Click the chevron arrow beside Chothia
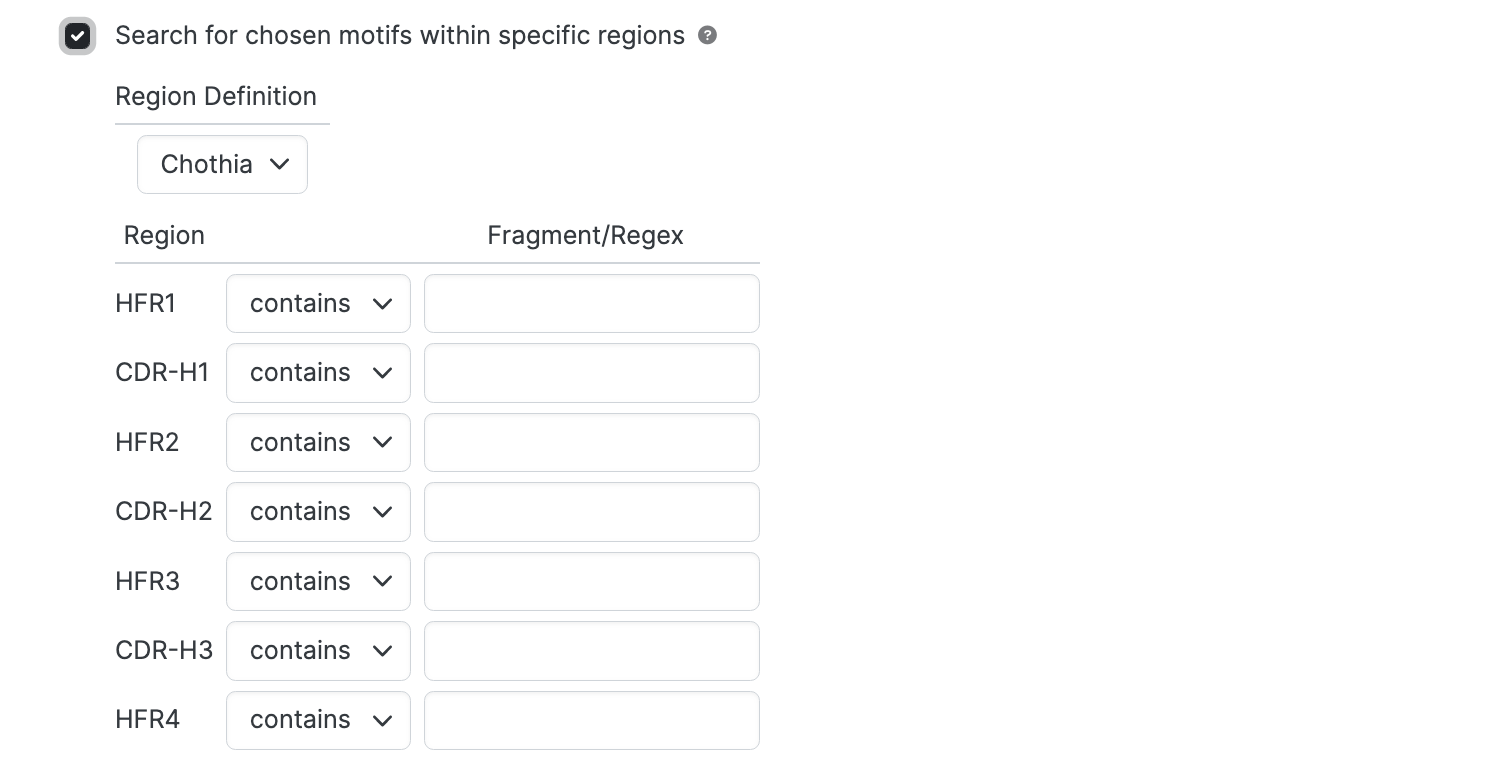This screenshot has height=768, width=1498. (280, 164)
